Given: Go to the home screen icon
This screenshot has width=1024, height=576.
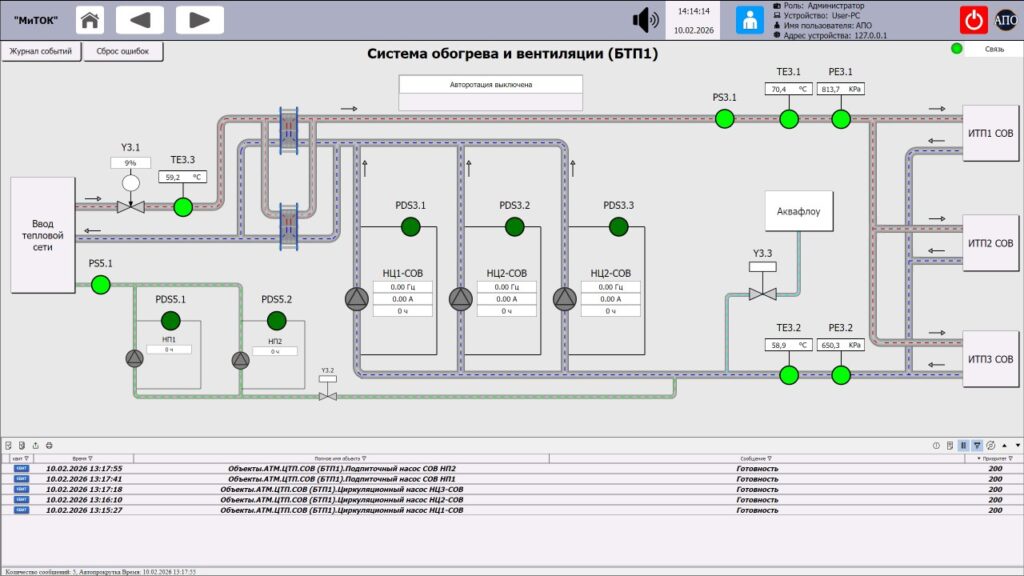Looking at the screenshot, I should pyautogui.click(x=90, y=20).
